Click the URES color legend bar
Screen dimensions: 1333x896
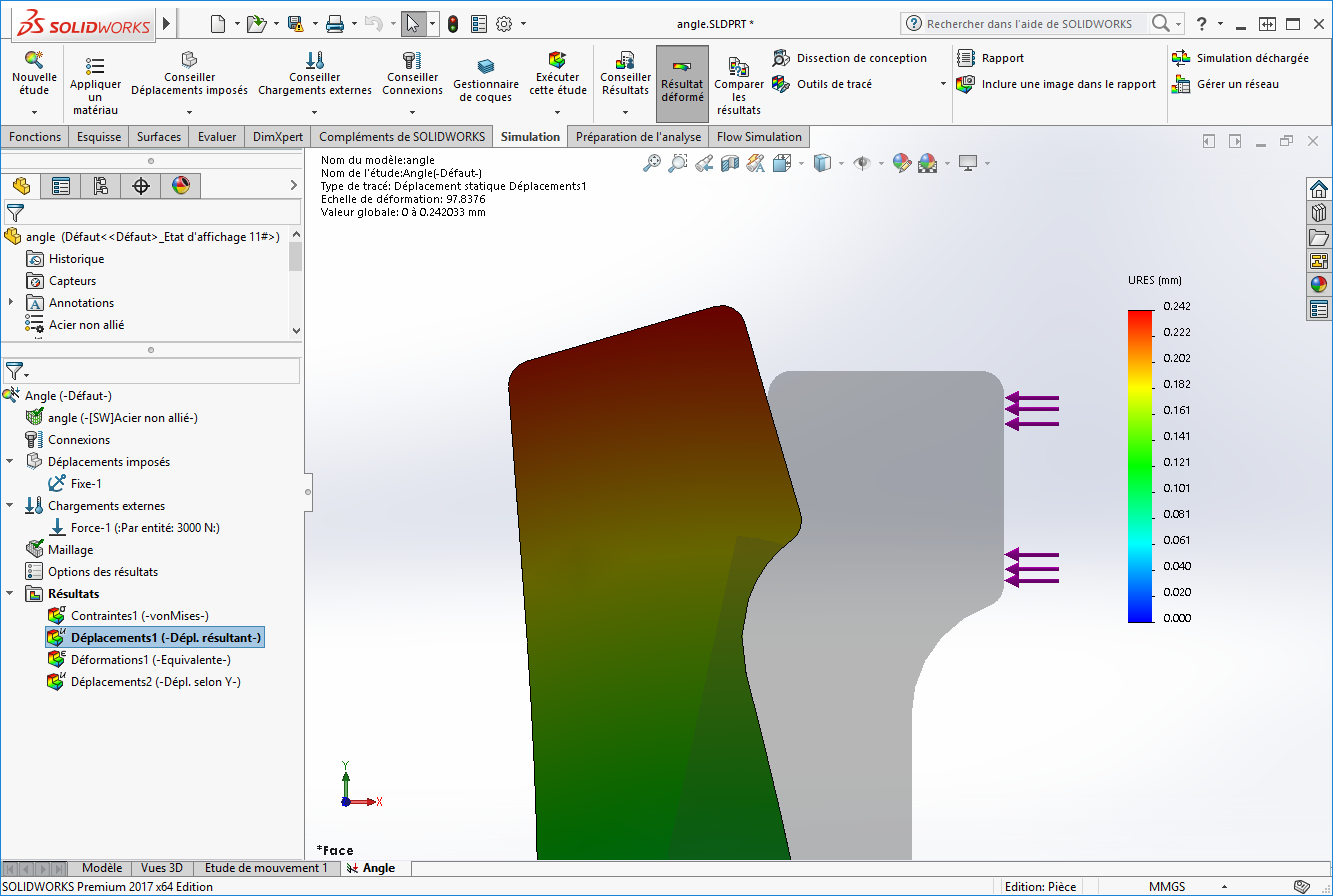pos(1139,466)
